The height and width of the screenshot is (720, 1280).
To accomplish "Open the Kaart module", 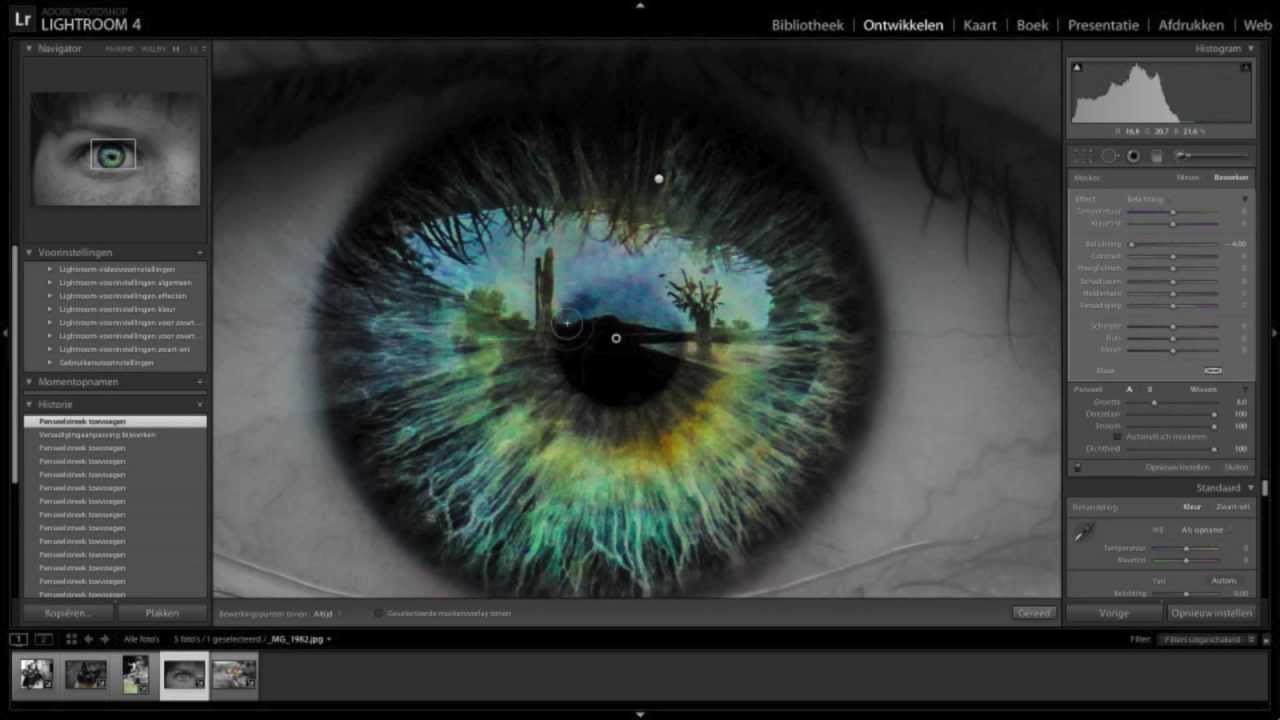I will click(980, 25).
